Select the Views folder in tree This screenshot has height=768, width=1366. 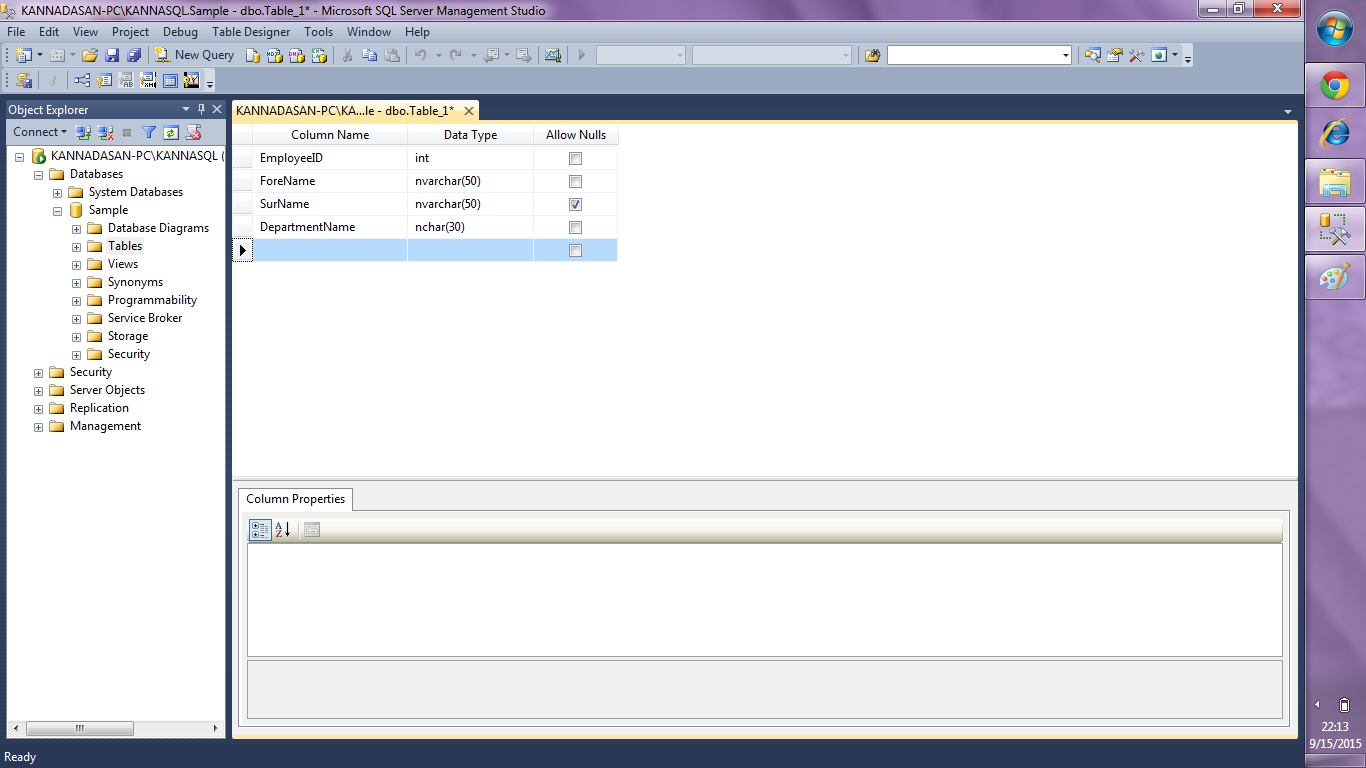click(123, 264)
